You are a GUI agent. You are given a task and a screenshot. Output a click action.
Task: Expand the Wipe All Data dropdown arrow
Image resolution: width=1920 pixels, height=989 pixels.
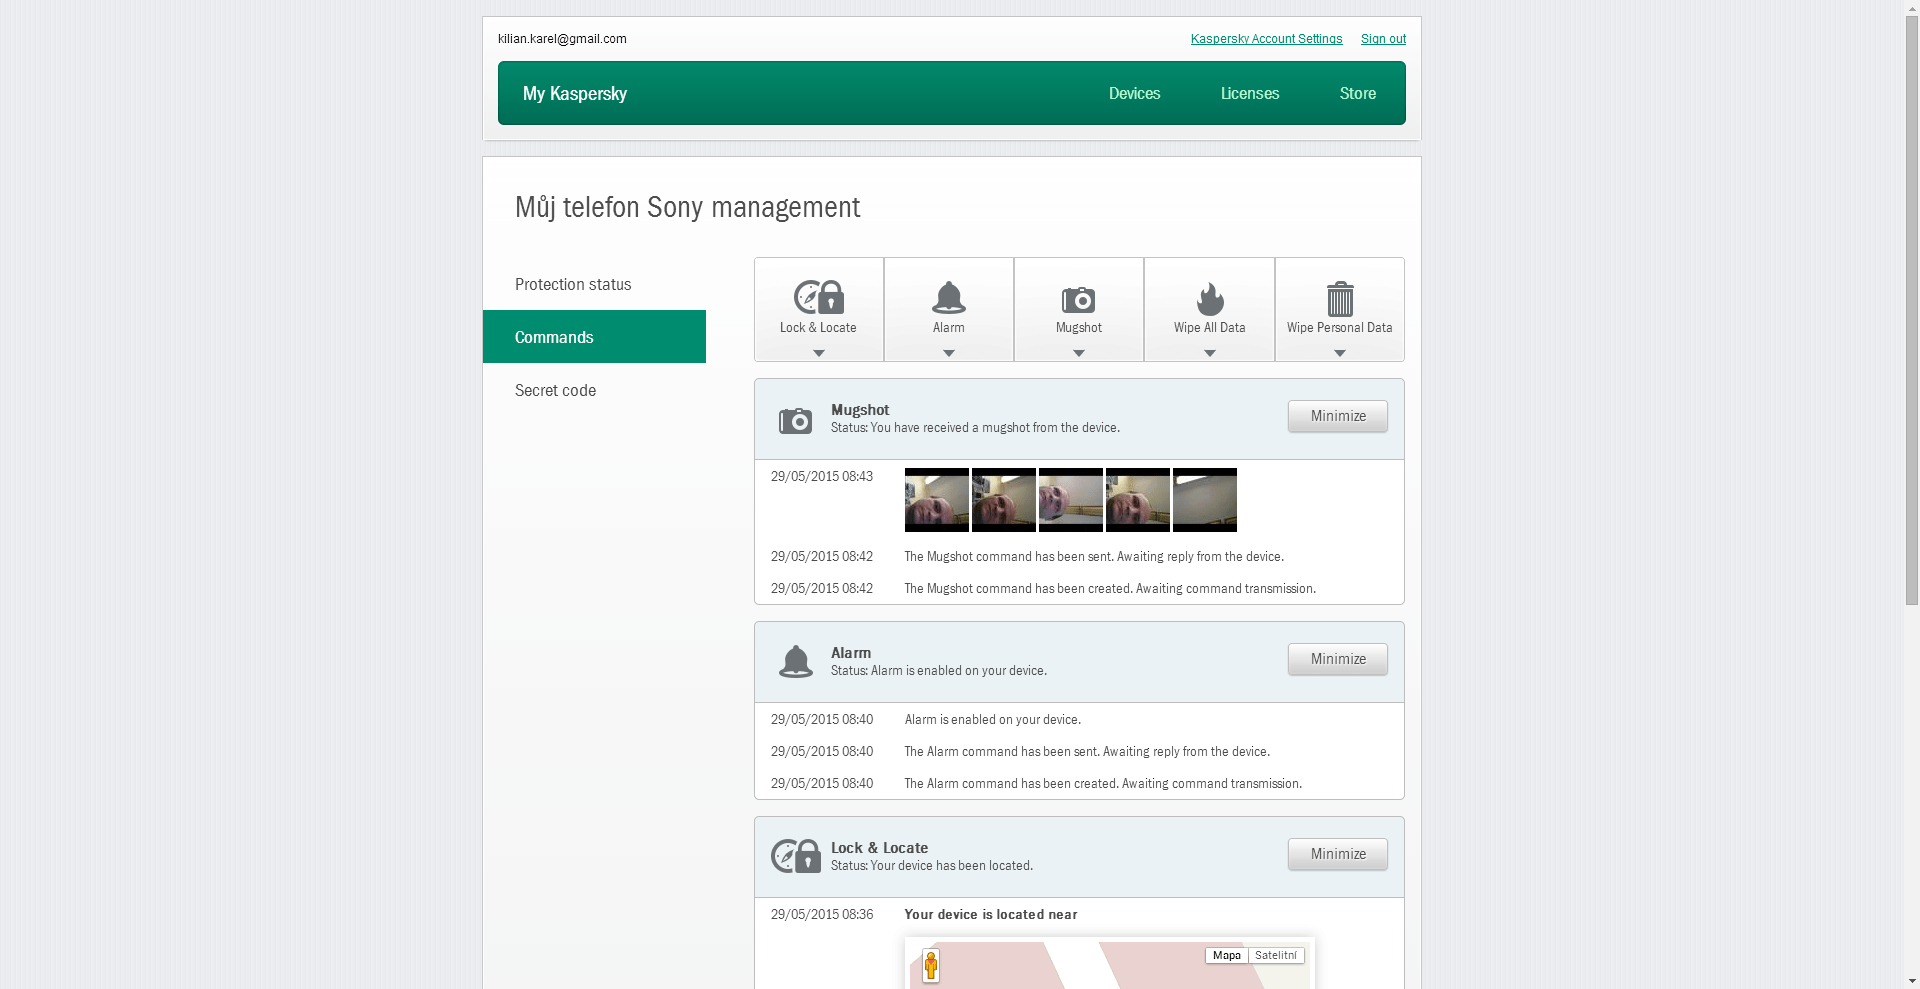[1210, 353]
